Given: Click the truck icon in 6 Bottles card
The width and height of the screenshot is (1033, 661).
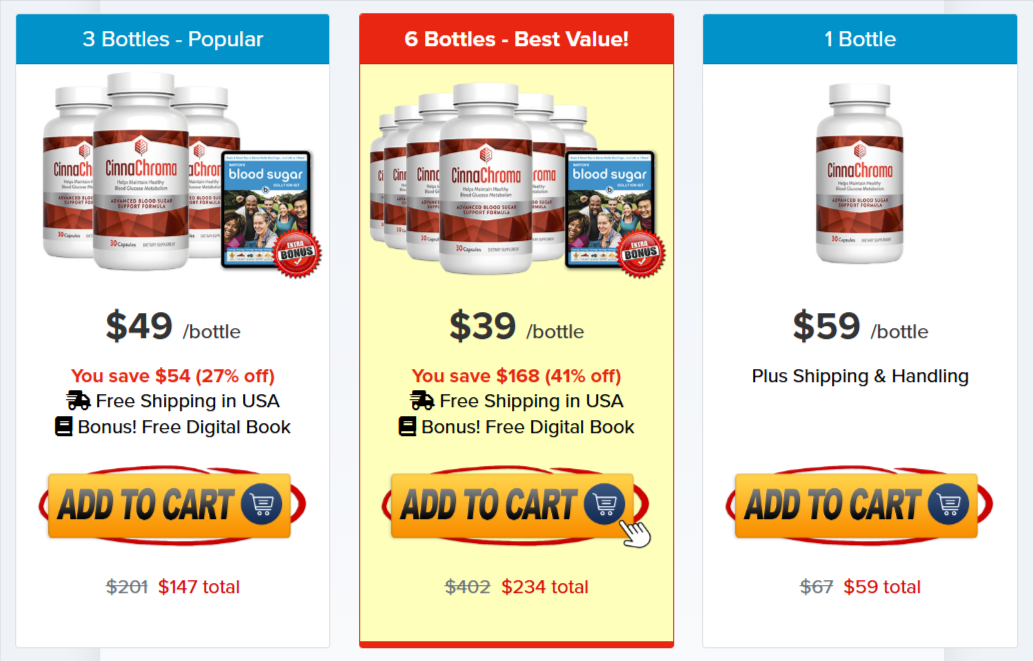Looking at the screenshot, I should coord(422,400).
